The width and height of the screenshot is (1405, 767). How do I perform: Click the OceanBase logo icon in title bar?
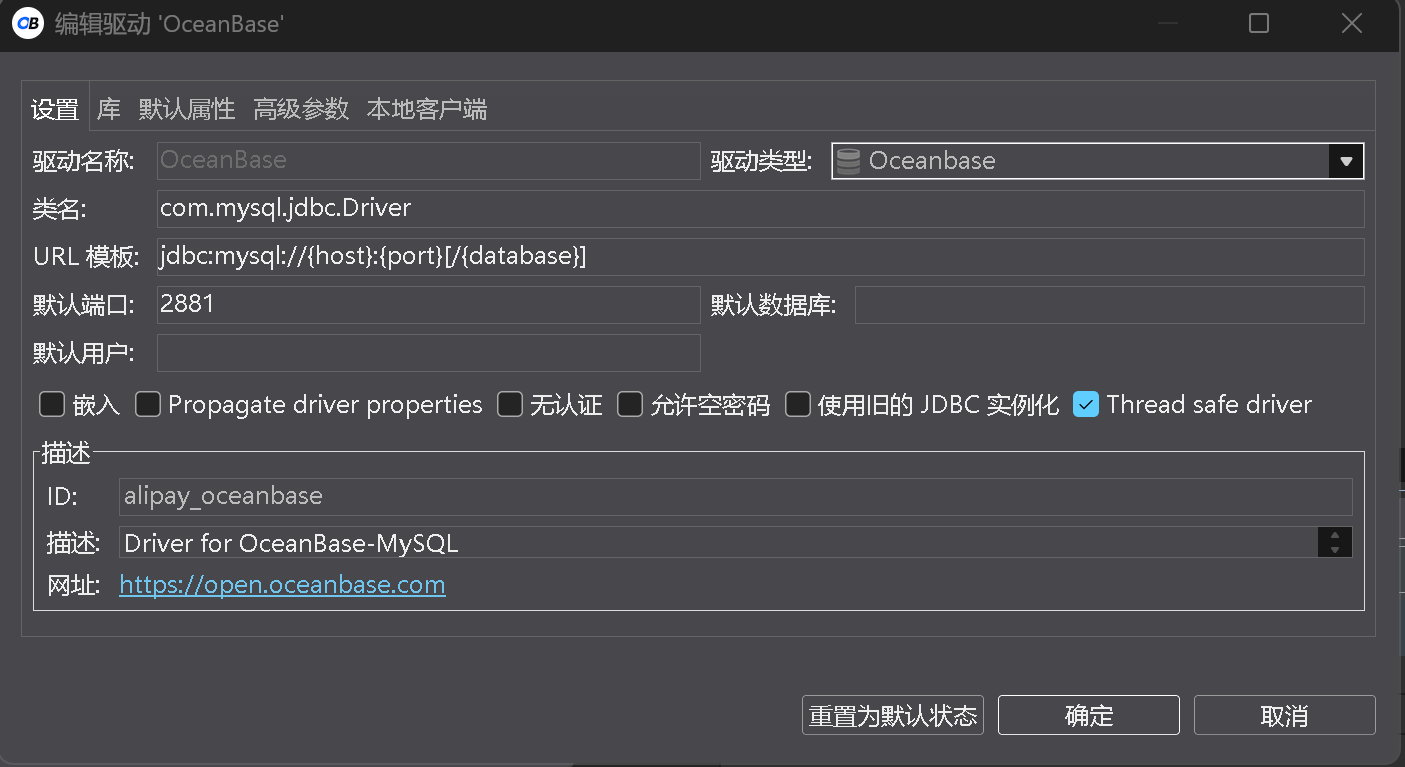[x=28, y=23]
